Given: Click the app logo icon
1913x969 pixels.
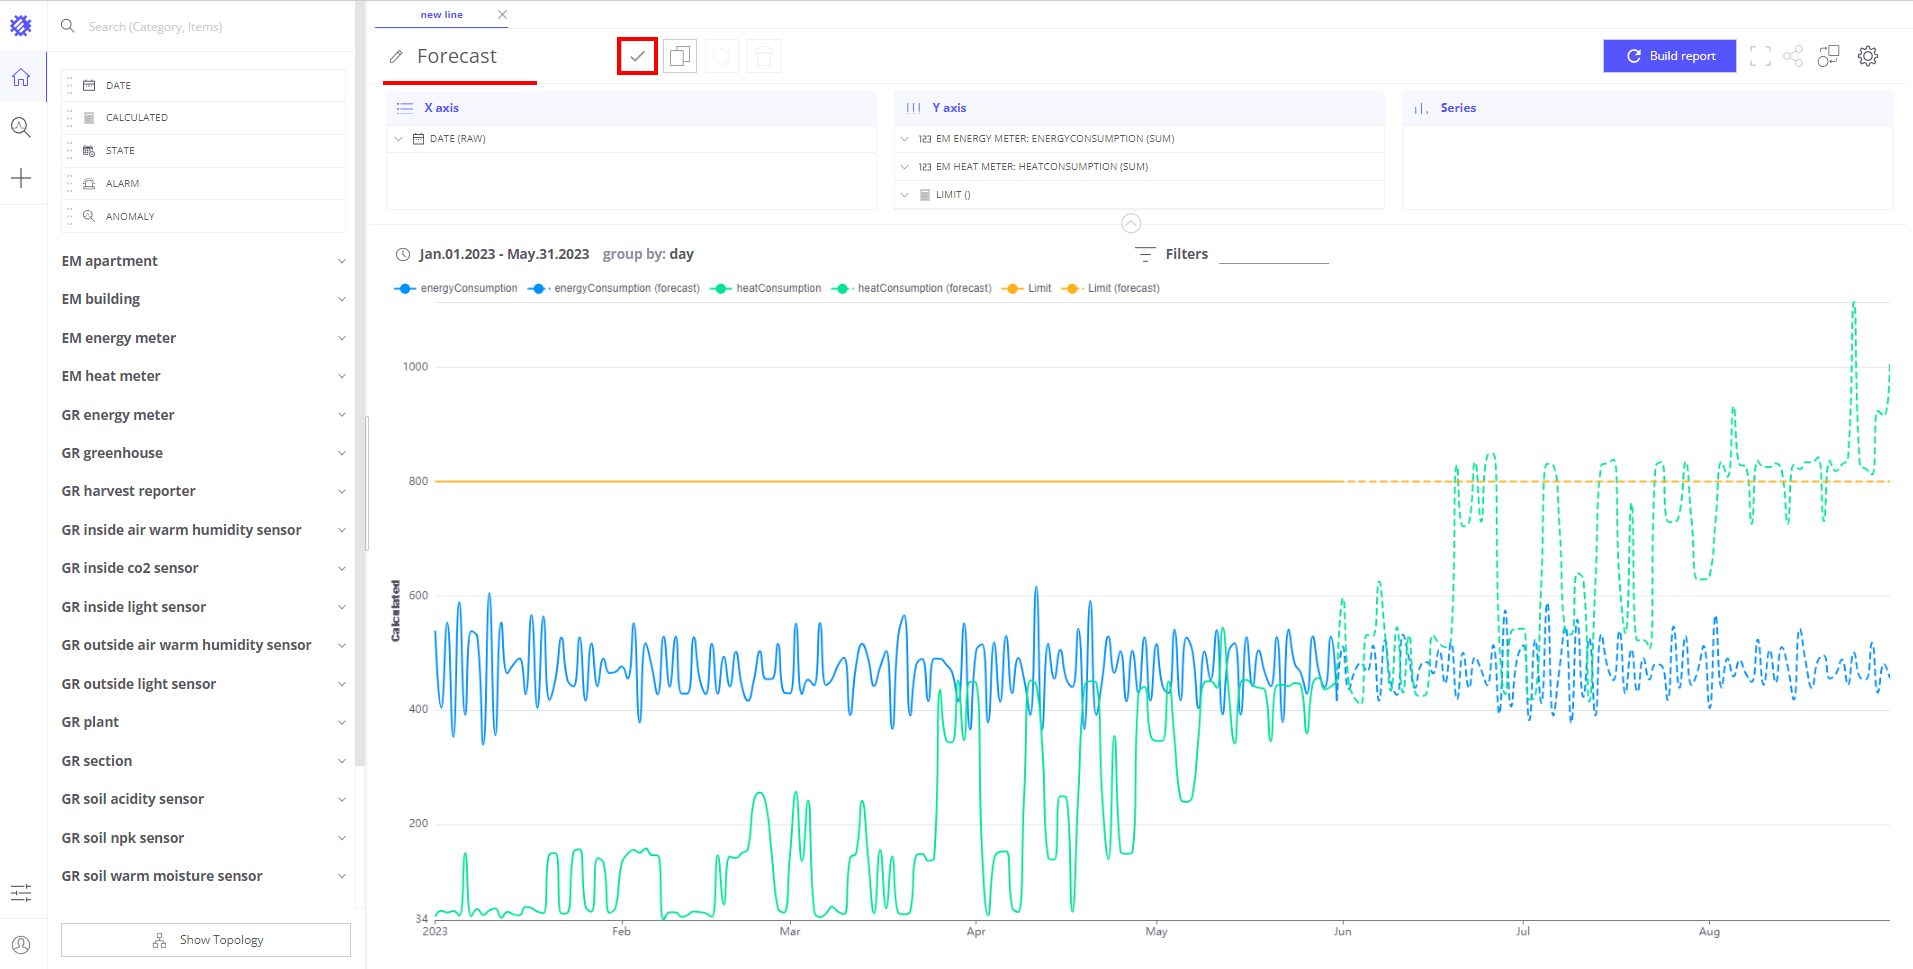Looking at the screenshot, I should [21, 25].
